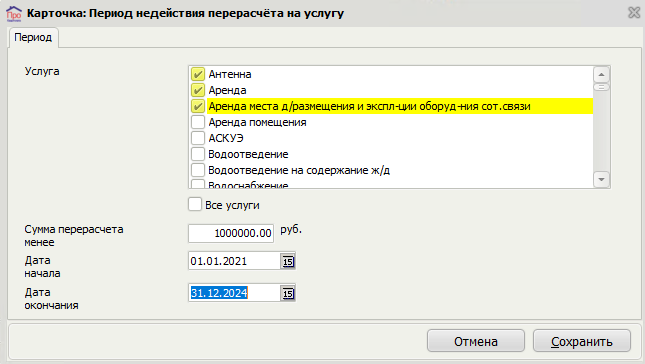Screen dimensions: 645x364
Task: Open calendar picker for Дата окончания
Action: pyautogui.click(x=288, y=293)
